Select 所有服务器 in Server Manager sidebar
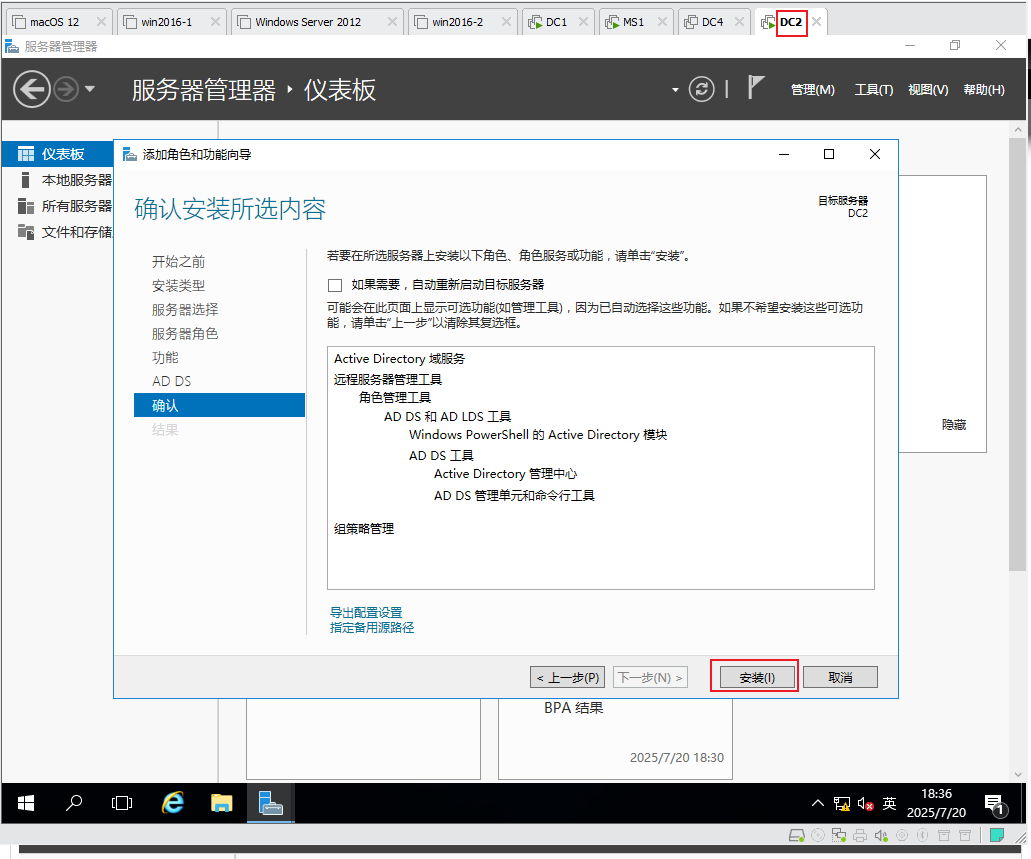Viewport: 1031px width, 859px height. coord(64,206)
